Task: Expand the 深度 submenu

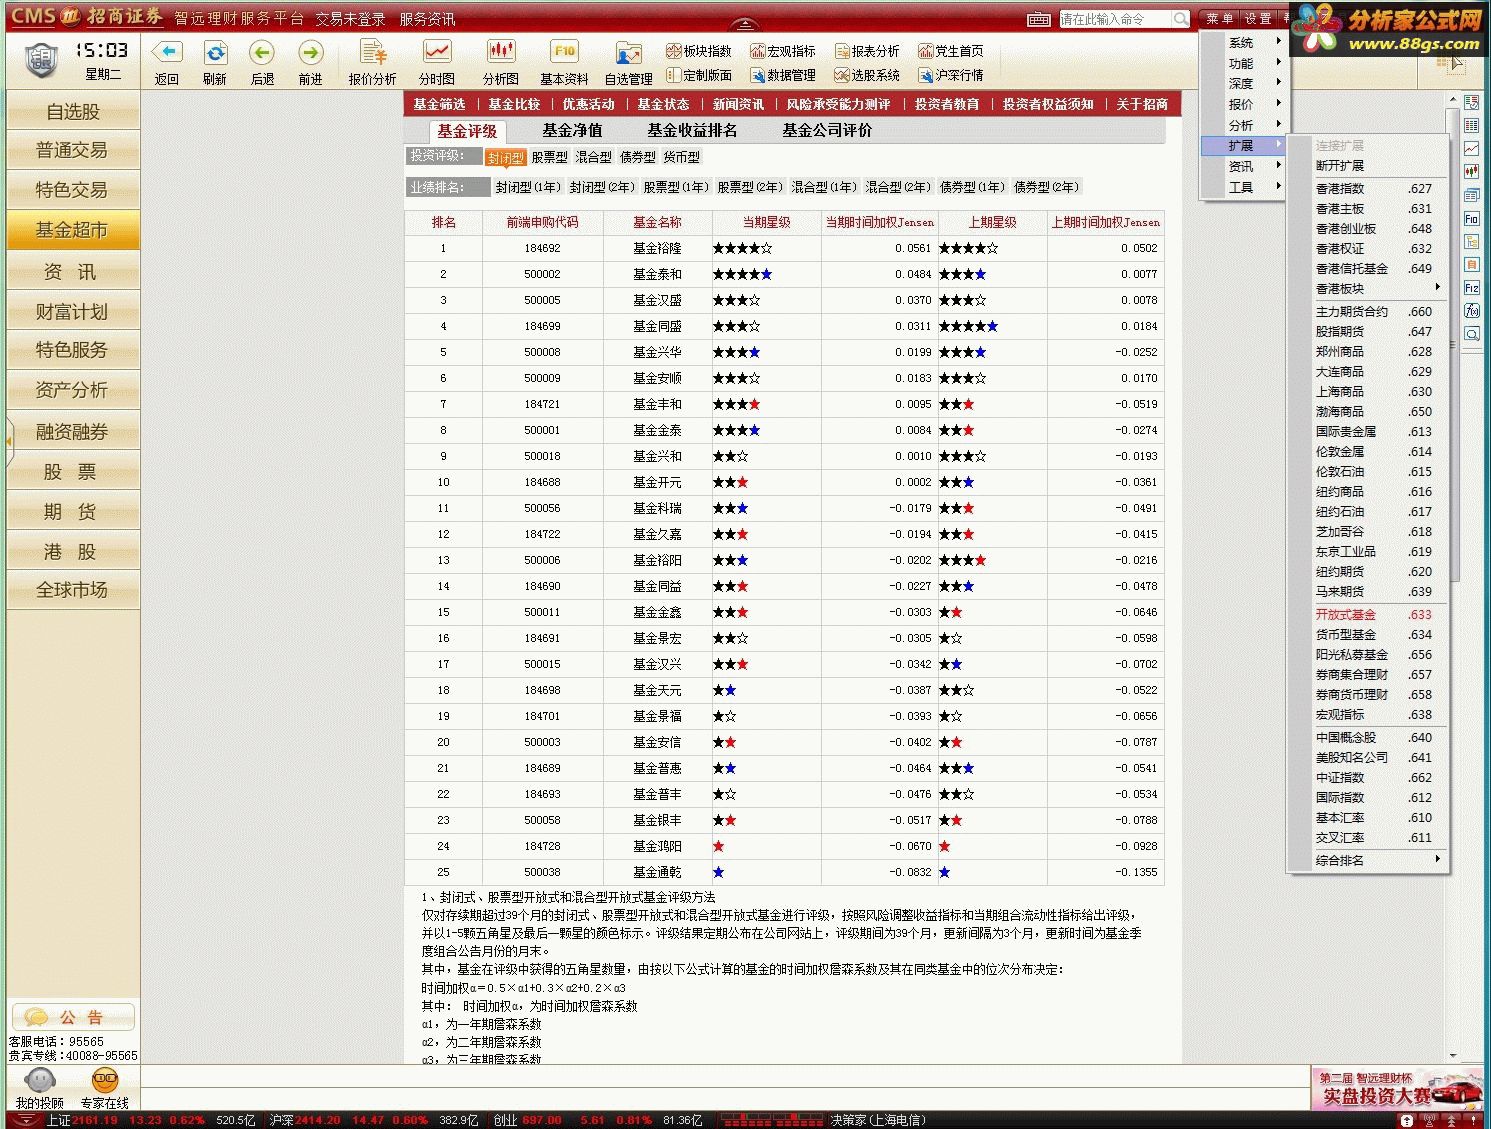Action: (1242, 84)
